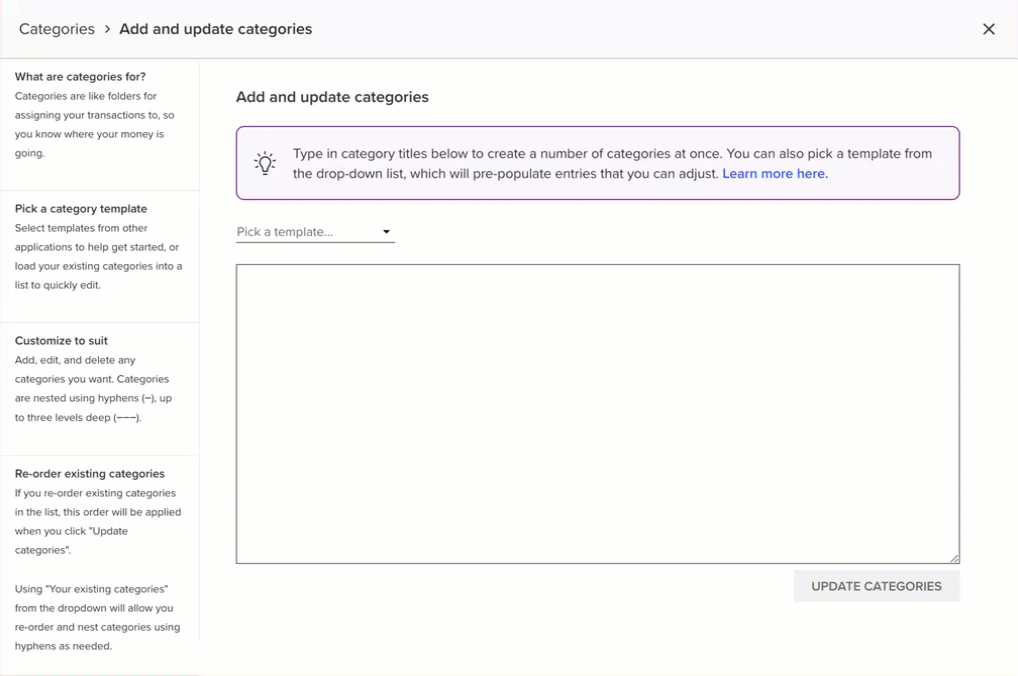Select the "Customize to suit" sidebar heading
Image resolution: width=1018 pixels, height=676 pixels.
point(61,341)
